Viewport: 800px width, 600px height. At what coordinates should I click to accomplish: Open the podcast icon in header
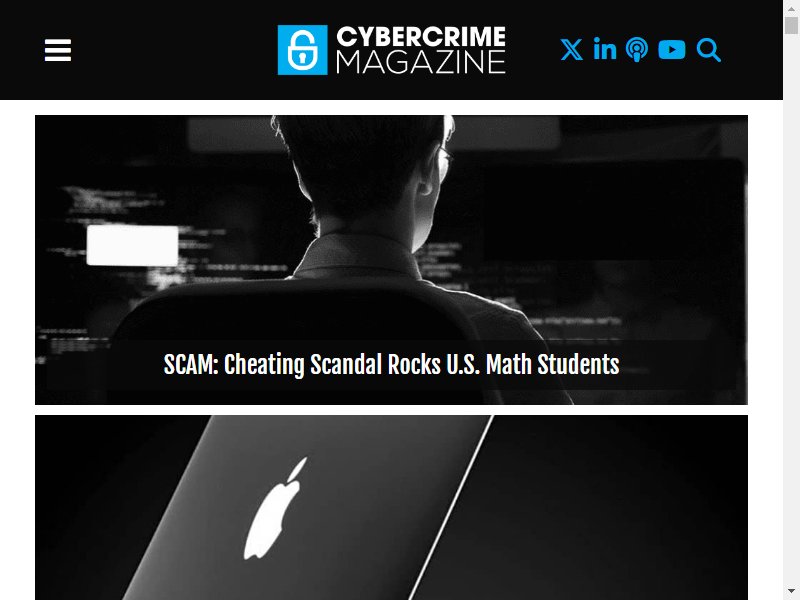point(637,49)
